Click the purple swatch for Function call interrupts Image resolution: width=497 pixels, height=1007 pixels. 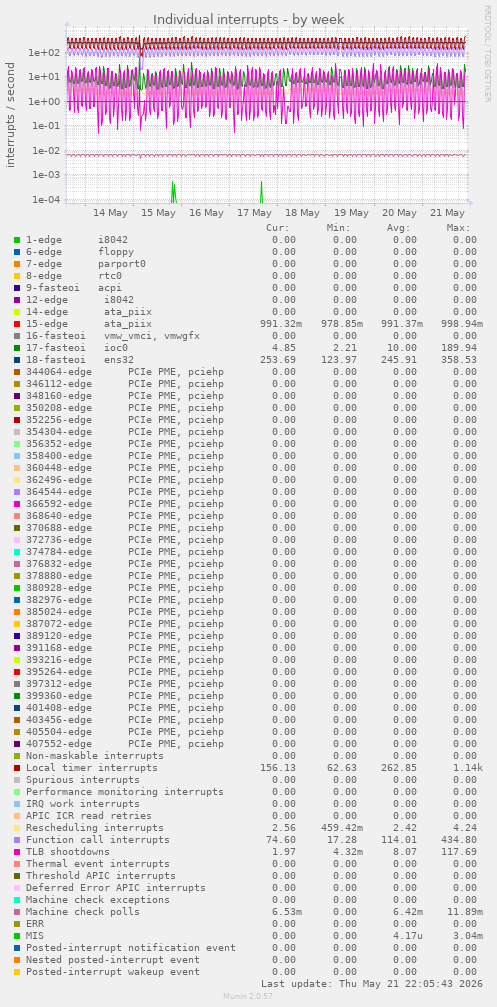click(17, 839)
